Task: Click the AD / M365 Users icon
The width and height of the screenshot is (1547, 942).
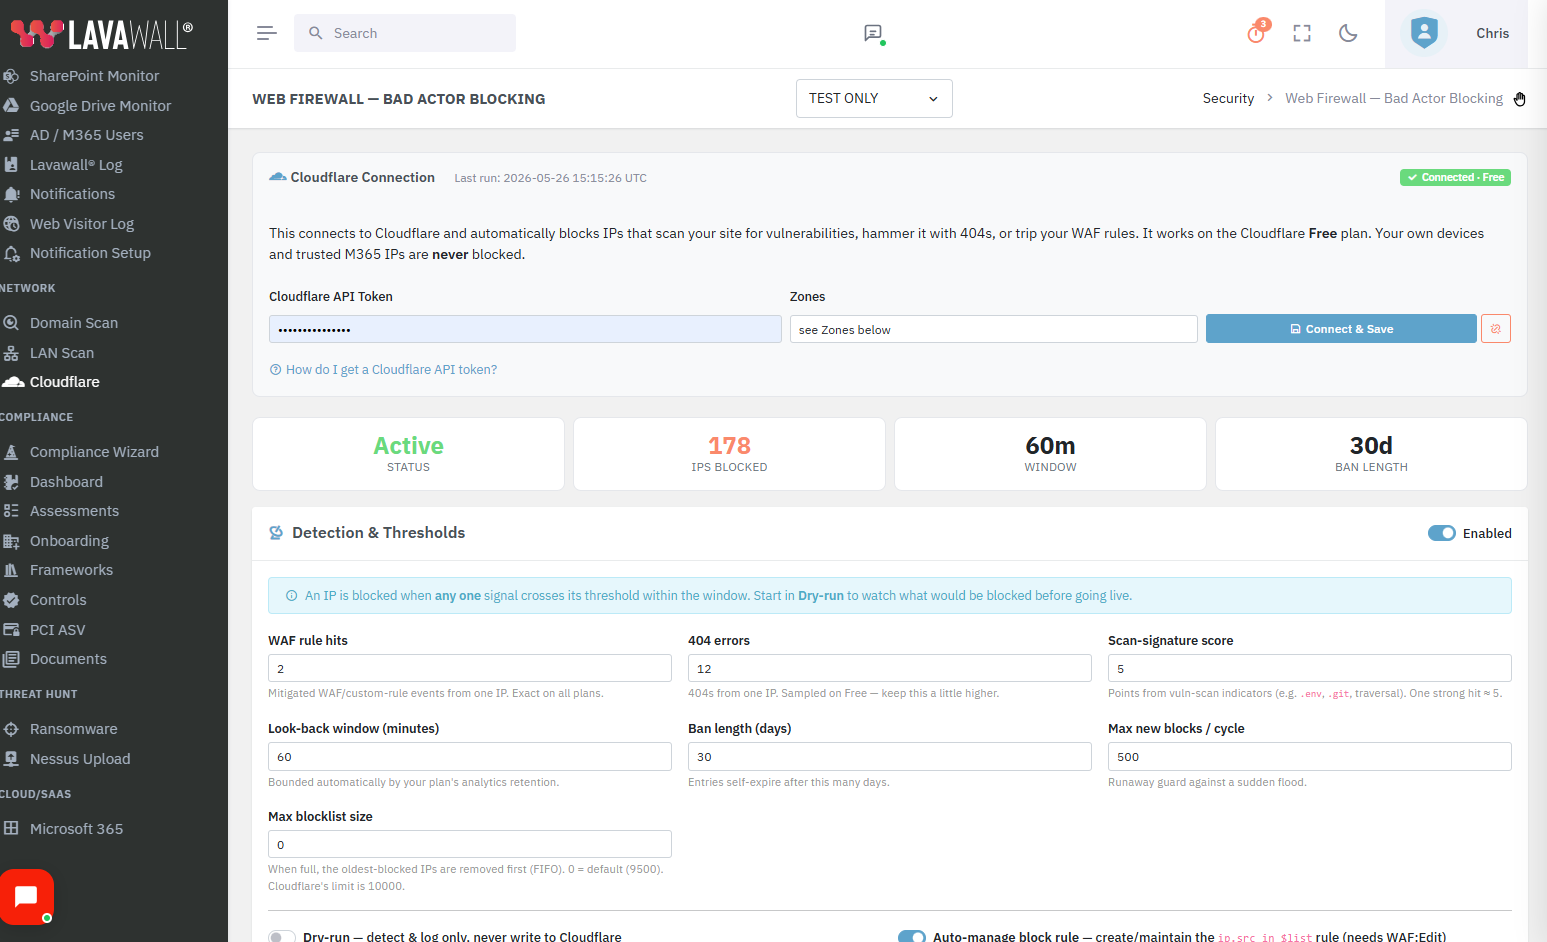Action: (x=11, y=135)
